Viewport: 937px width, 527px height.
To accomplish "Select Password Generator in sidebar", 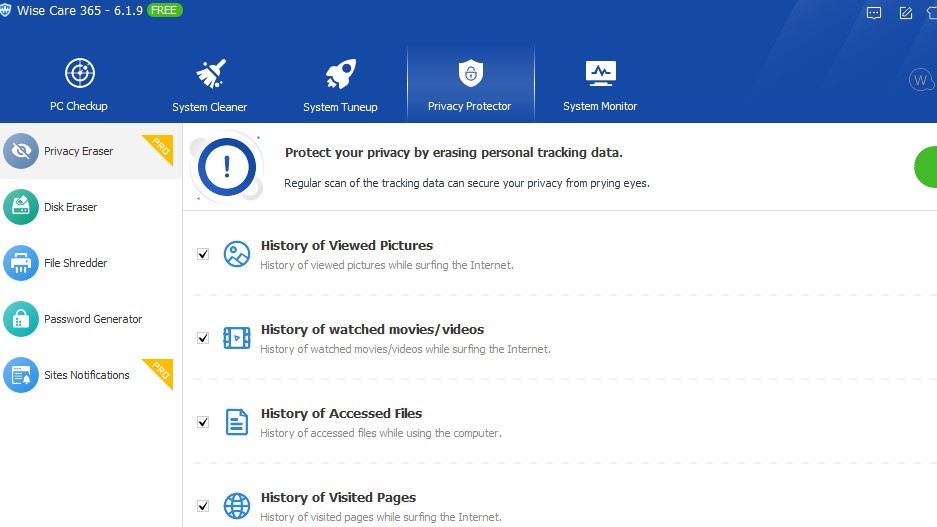I will pyautogui.click(x=93, y=319).
